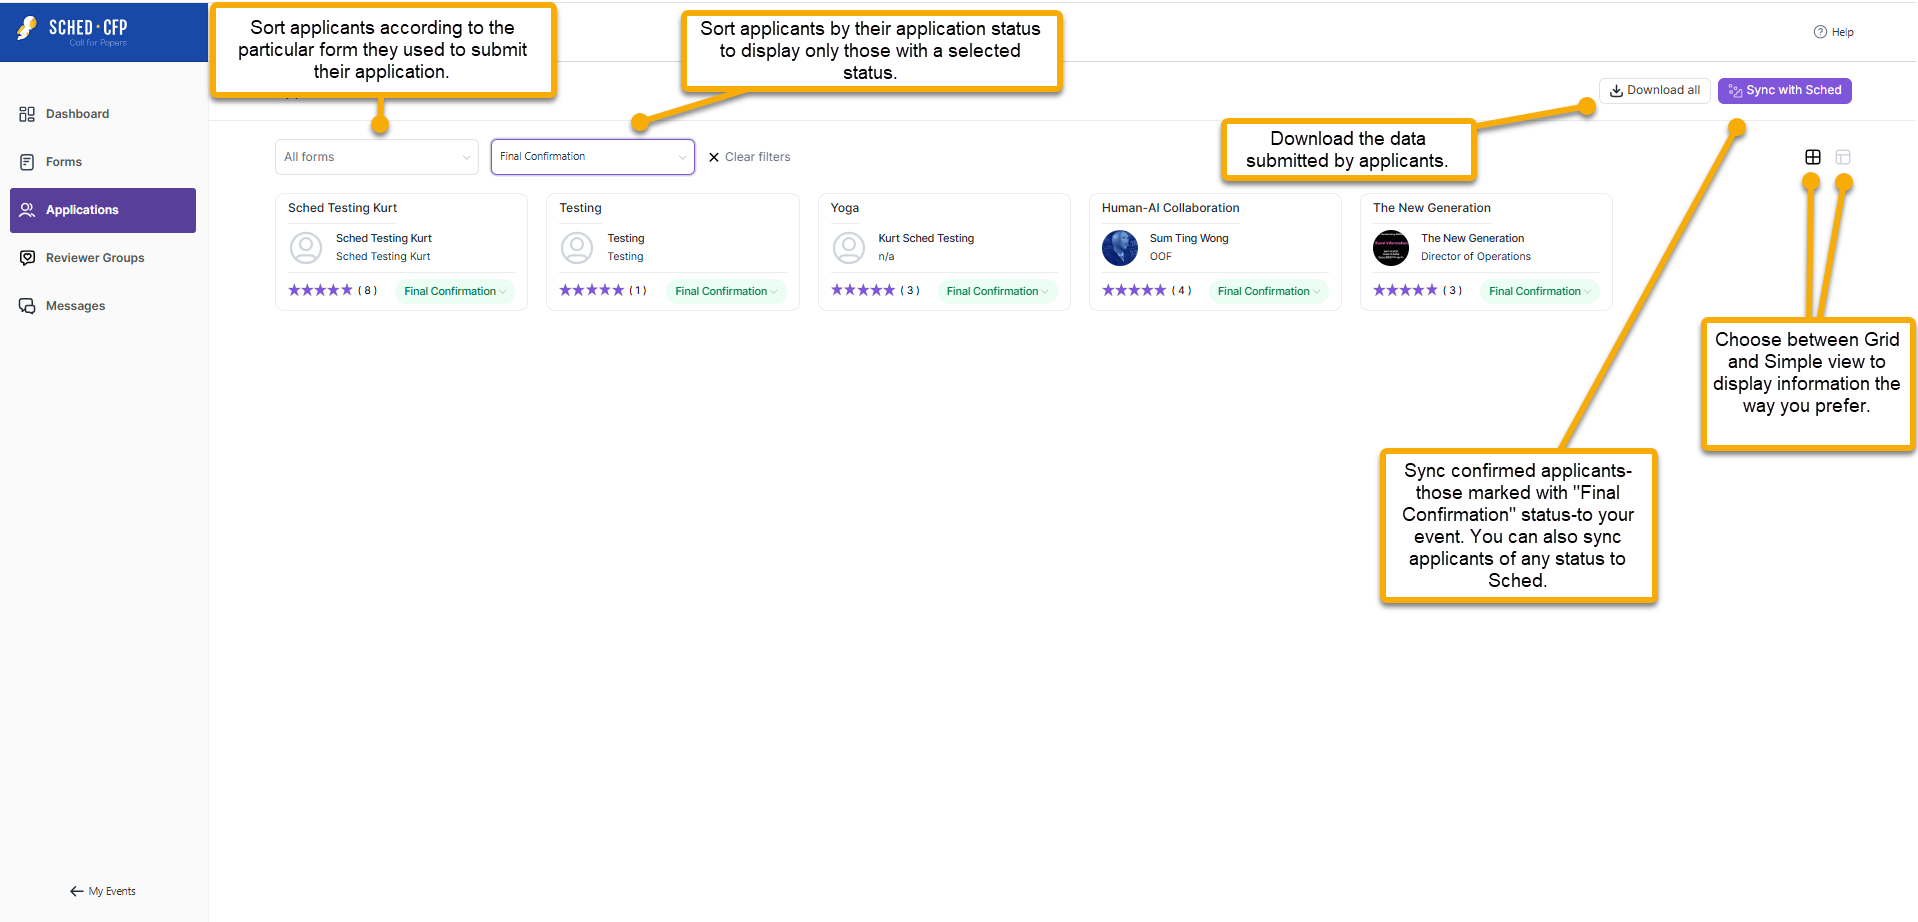Click the X icon beside Clear filters

[714, 157]
